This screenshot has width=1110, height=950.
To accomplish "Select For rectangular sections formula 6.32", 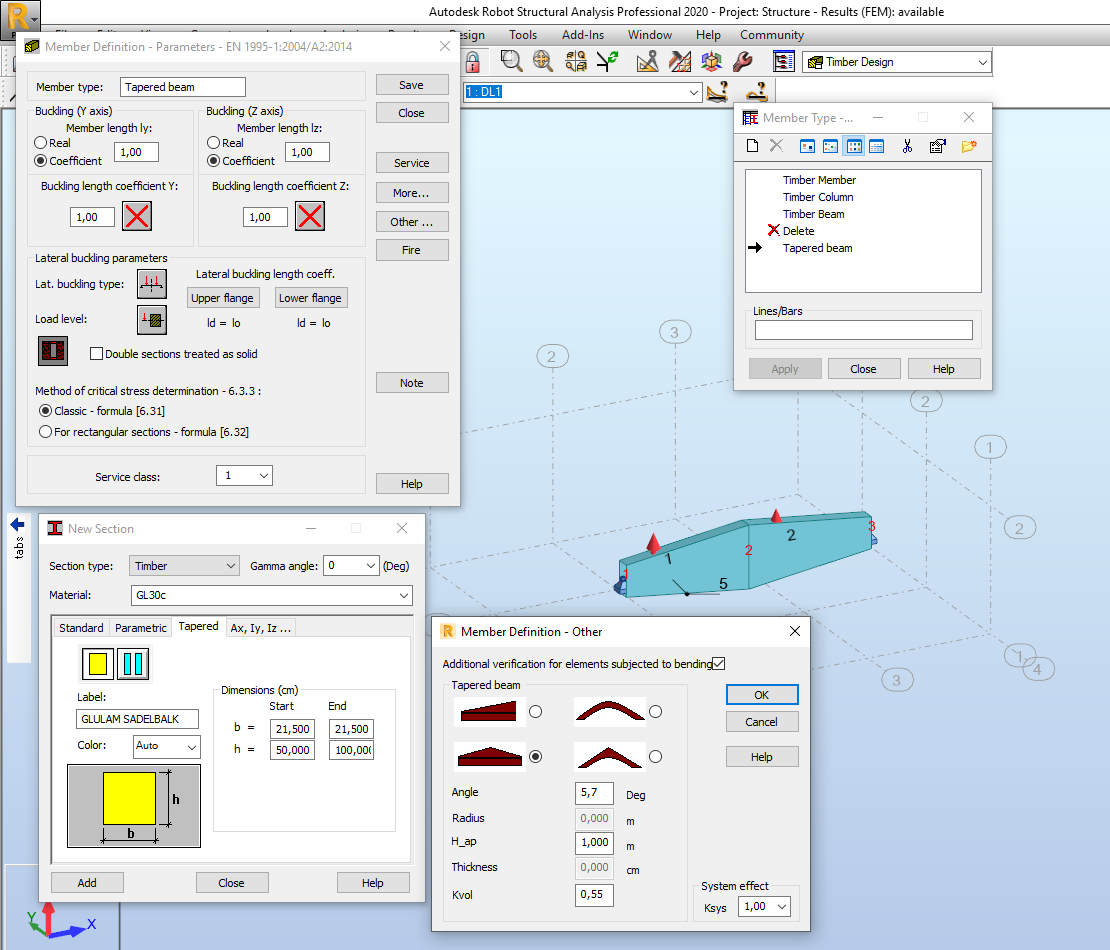I will click(46, 432).
